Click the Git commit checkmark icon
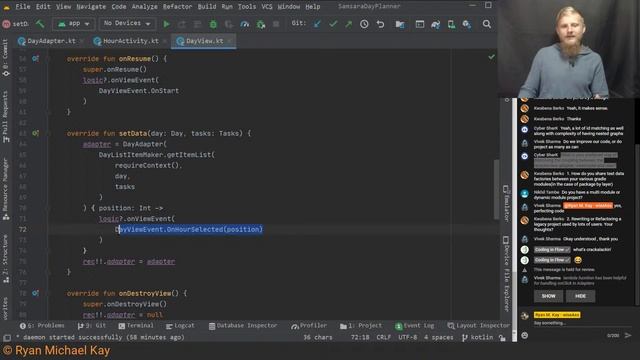 (x=333, y=24)
